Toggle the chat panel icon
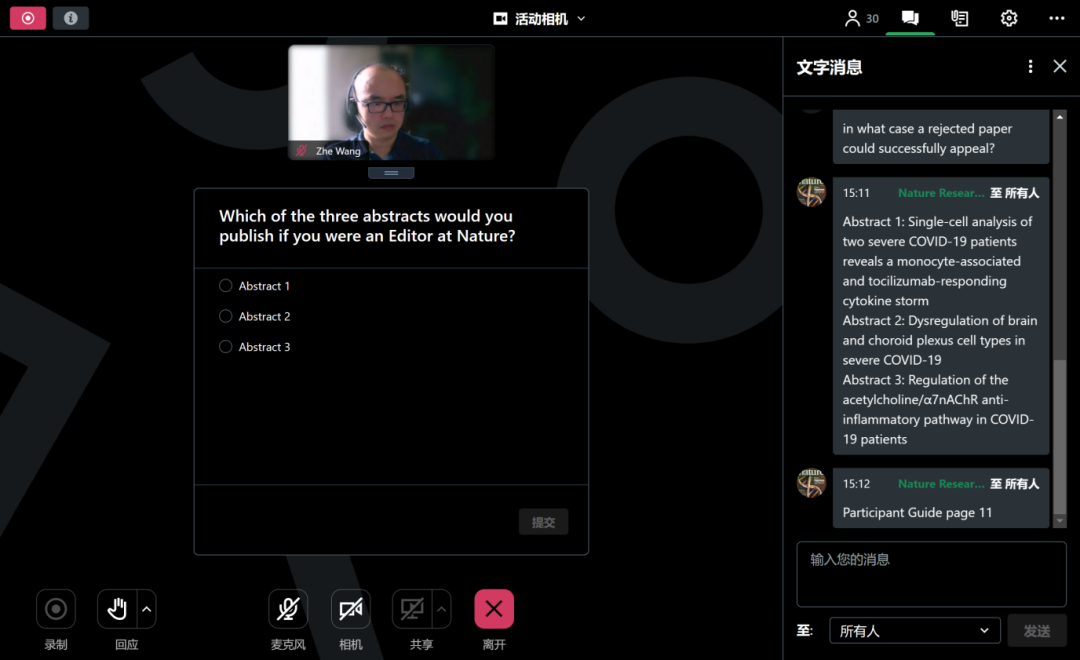1080x660 pixels. 910,18
